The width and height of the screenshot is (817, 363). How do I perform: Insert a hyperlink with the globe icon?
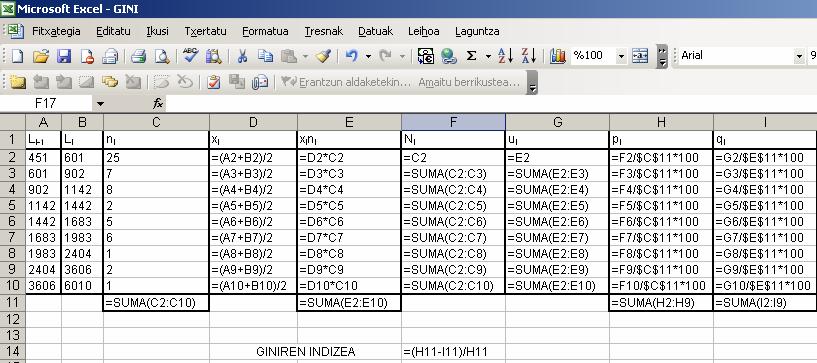[x=449, y=56]
